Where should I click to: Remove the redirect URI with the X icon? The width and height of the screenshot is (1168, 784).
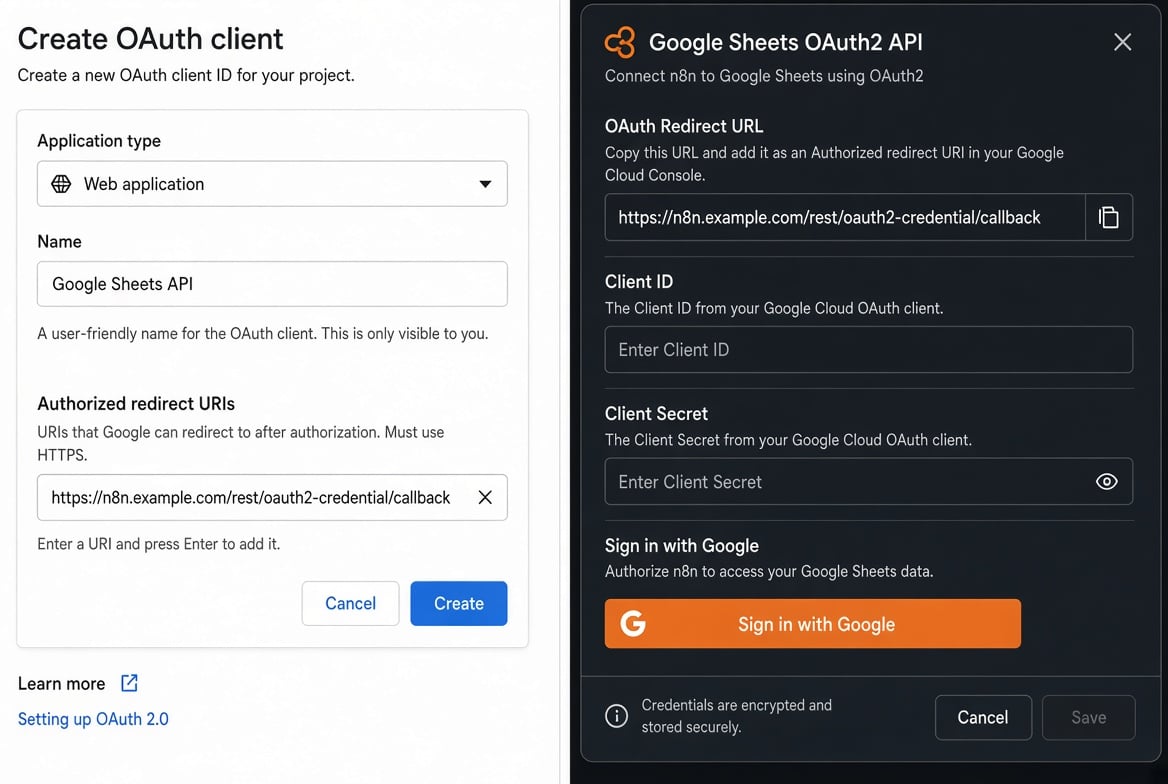point(485,497)
